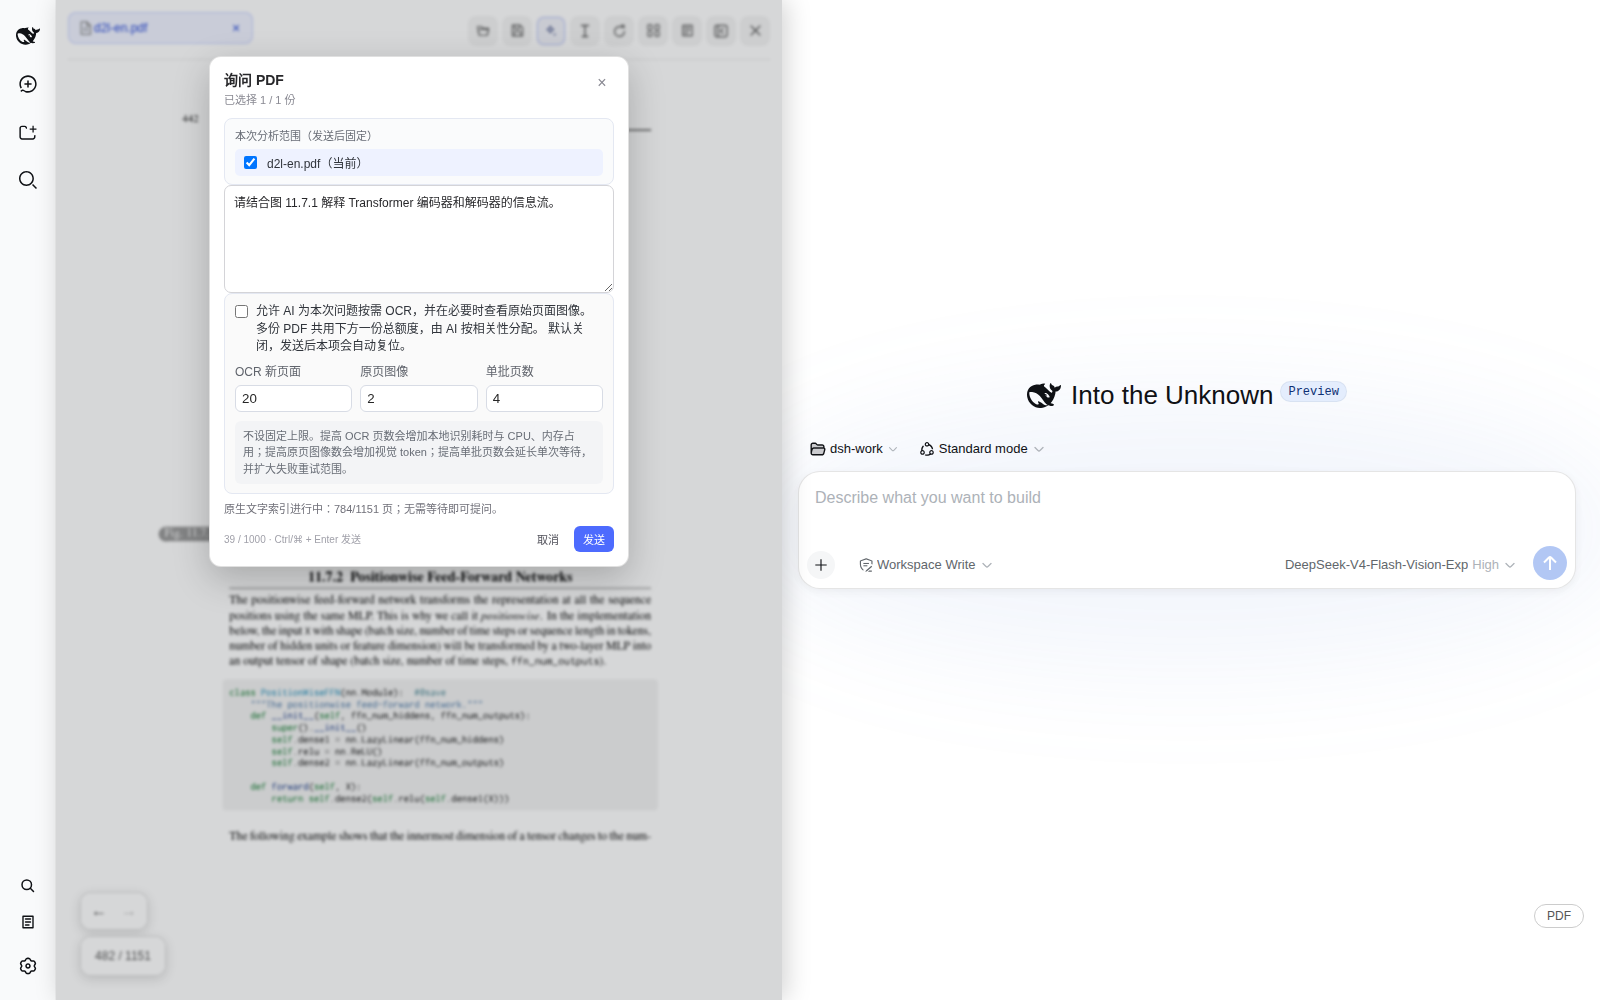Click the Into the Unknown heading
1600x1000 pixels.
tap(1172, 395)
